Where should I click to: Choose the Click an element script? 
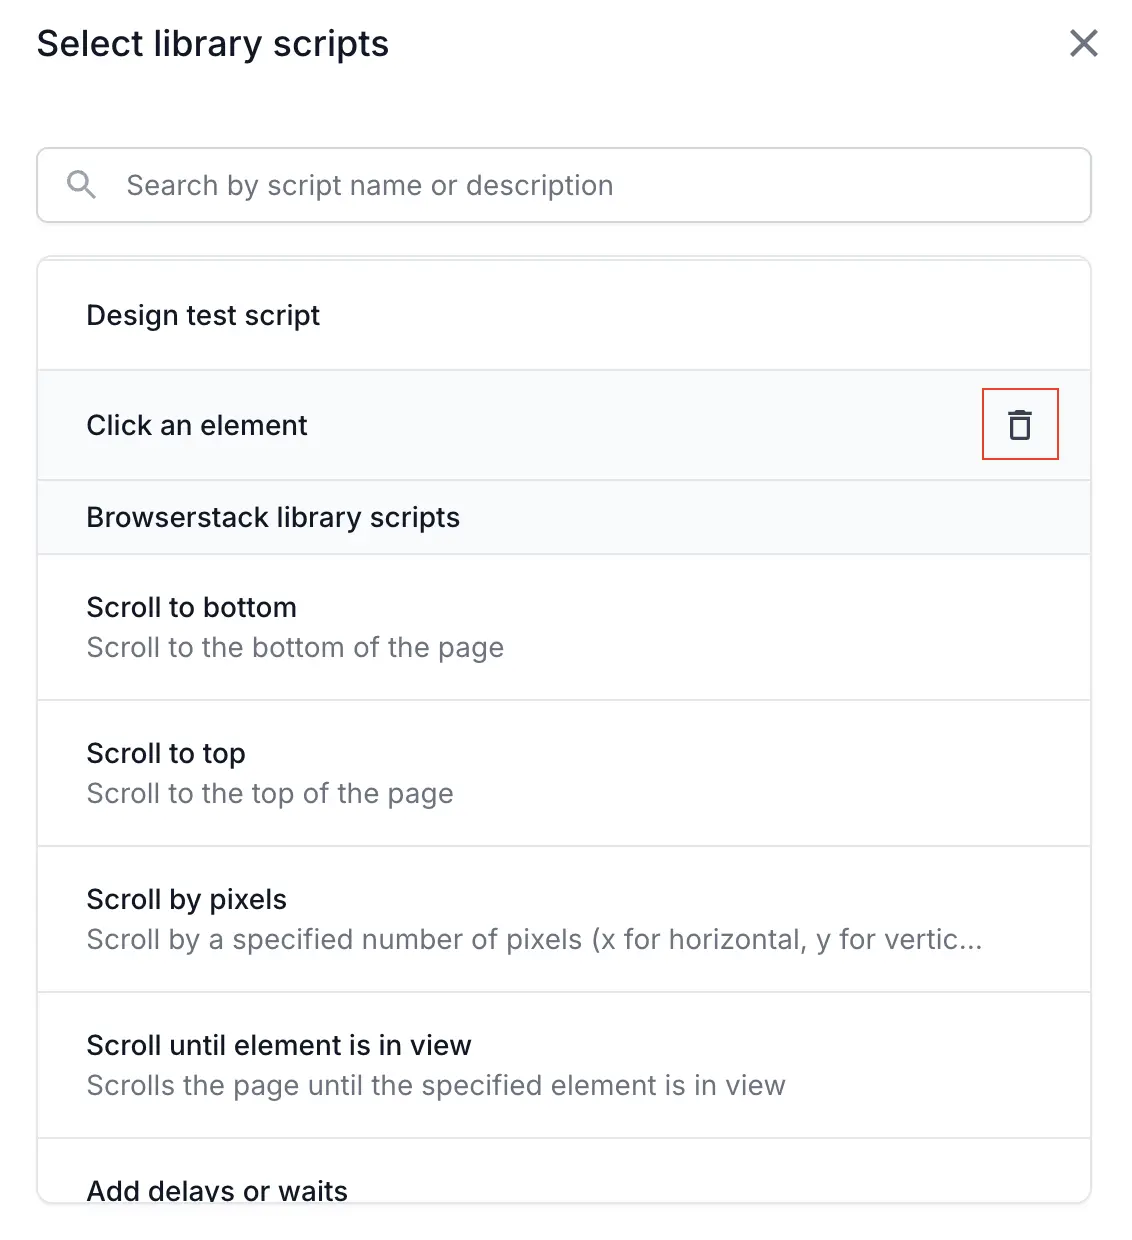click(x=197, y=425)
